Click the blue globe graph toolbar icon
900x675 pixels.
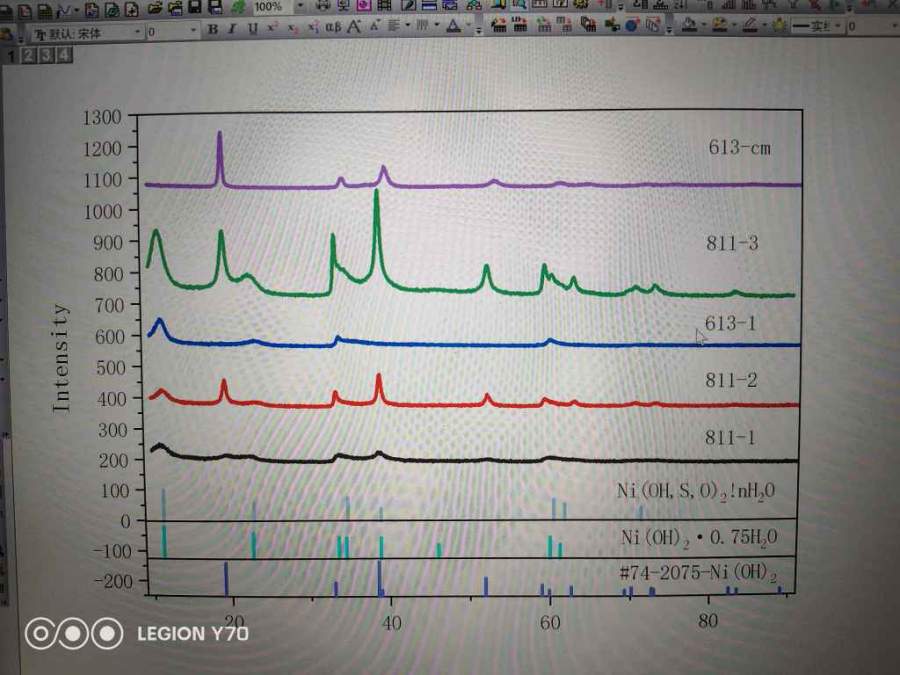click(631, 26)
